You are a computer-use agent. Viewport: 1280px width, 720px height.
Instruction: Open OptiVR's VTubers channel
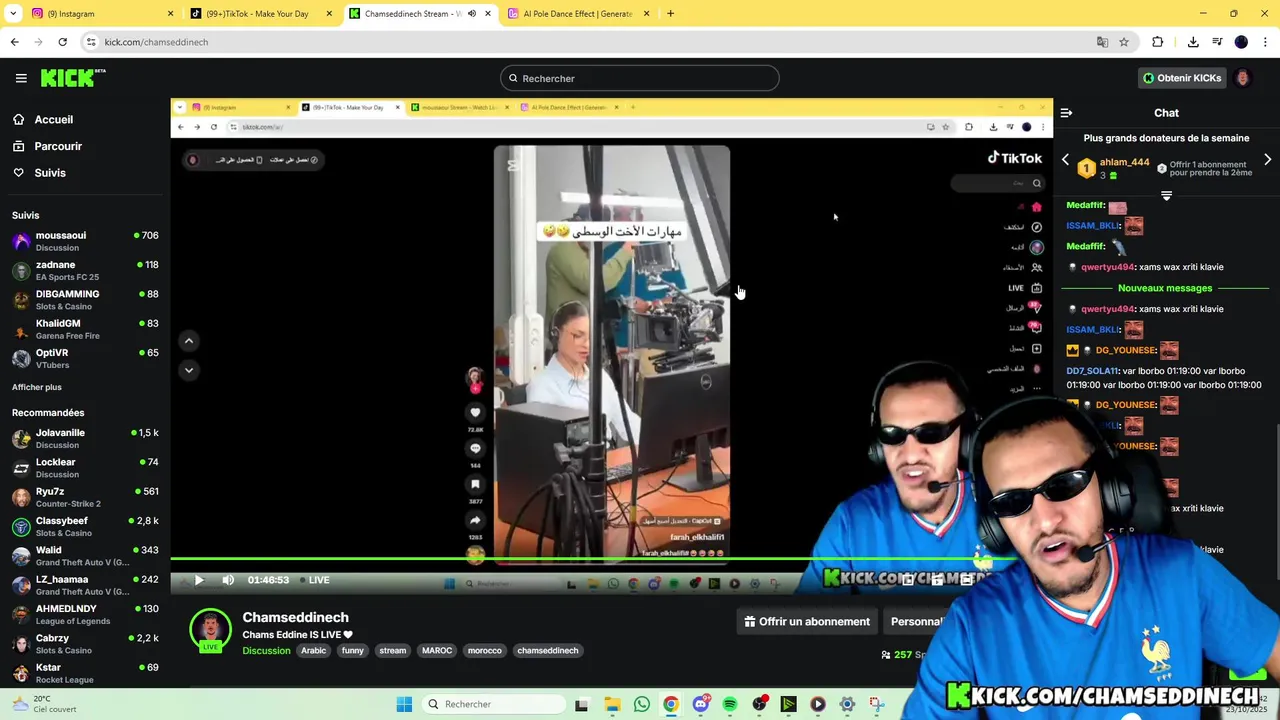point(85,358)
